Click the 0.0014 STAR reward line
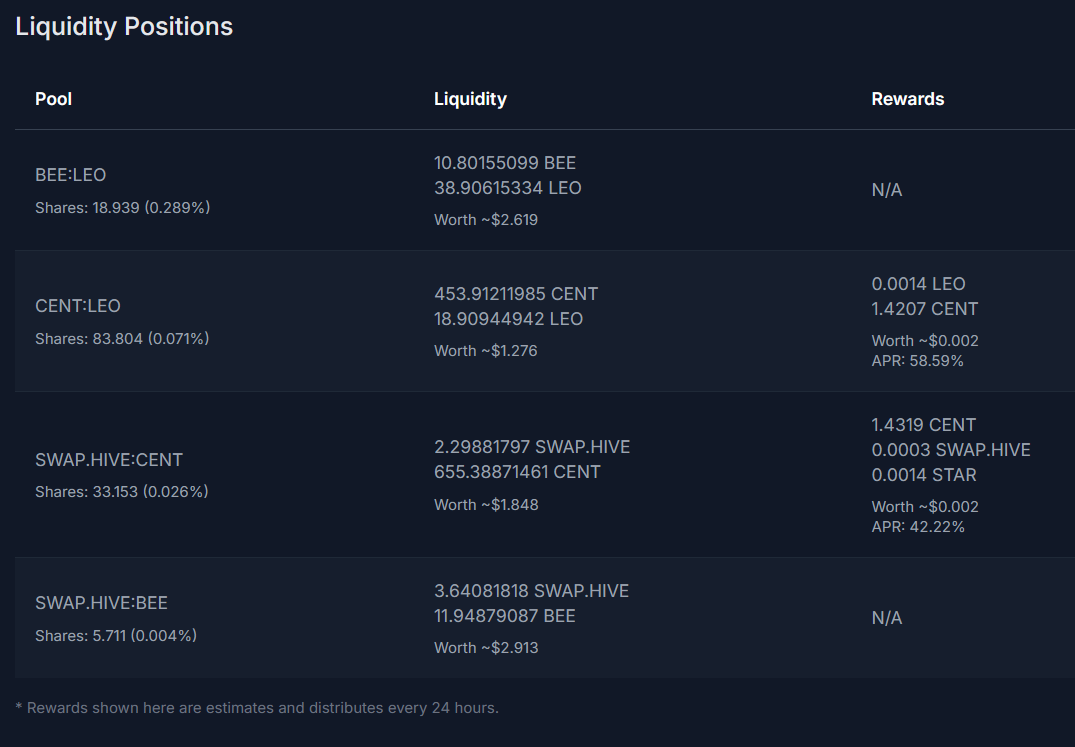 pyautogui.click(x=923, y=475)
